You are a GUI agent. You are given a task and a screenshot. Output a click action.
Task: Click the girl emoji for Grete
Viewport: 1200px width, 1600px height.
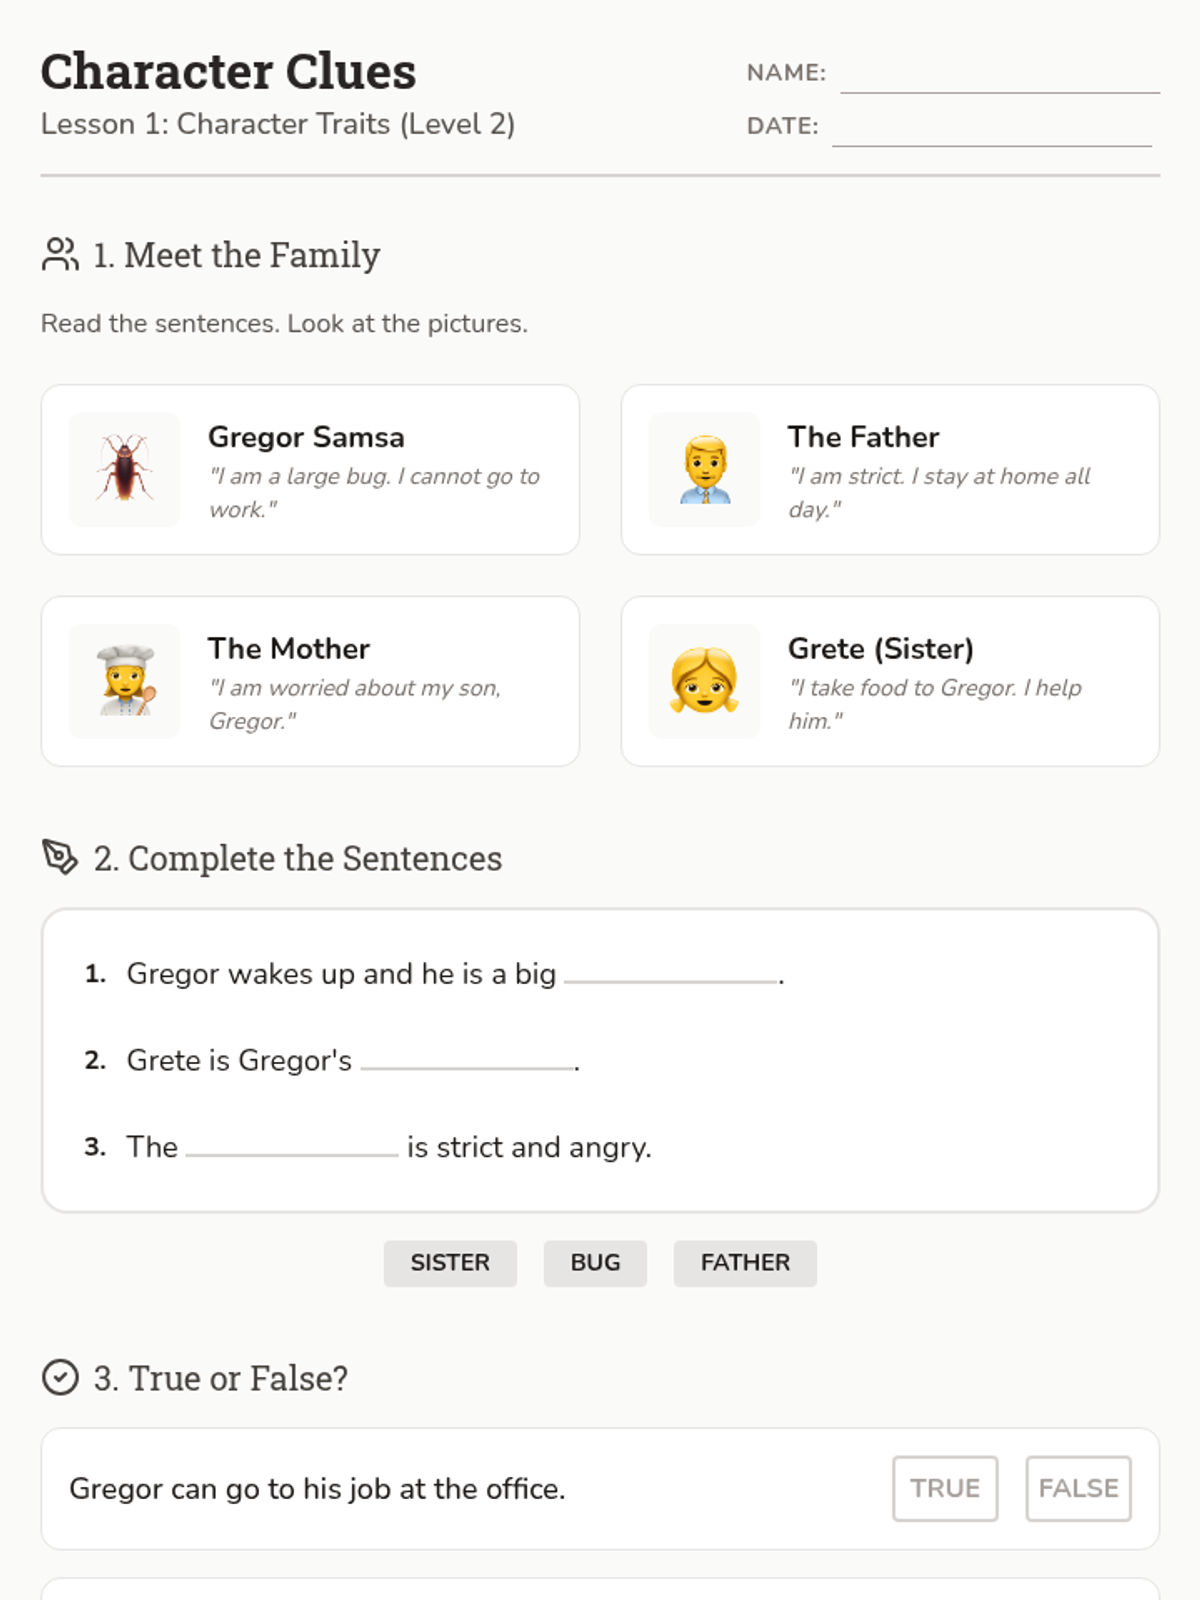(x=705, y=681)
